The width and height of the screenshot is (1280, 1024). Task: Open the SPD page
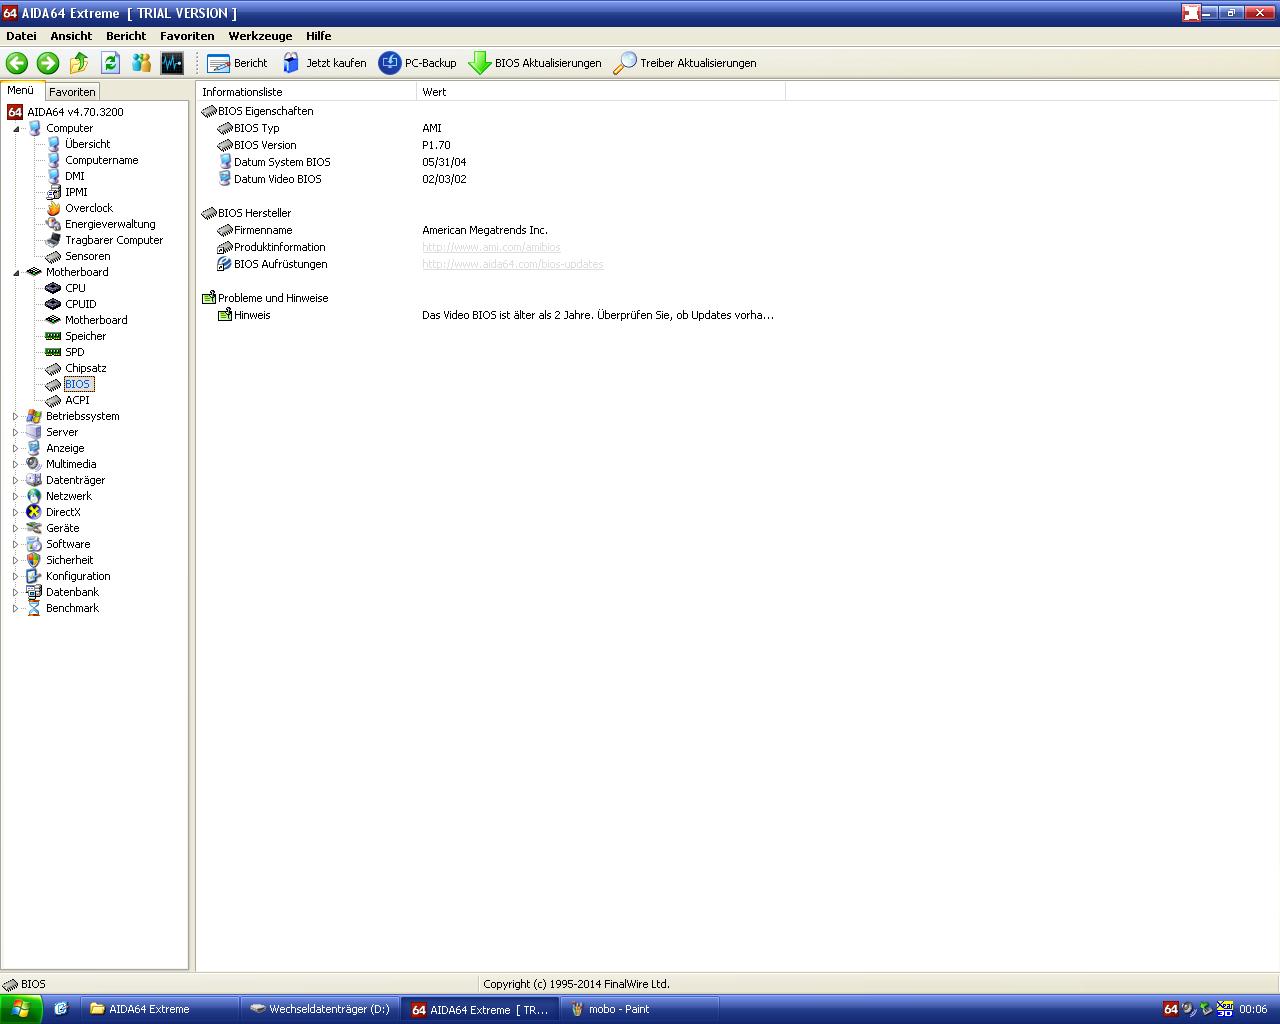74,352
